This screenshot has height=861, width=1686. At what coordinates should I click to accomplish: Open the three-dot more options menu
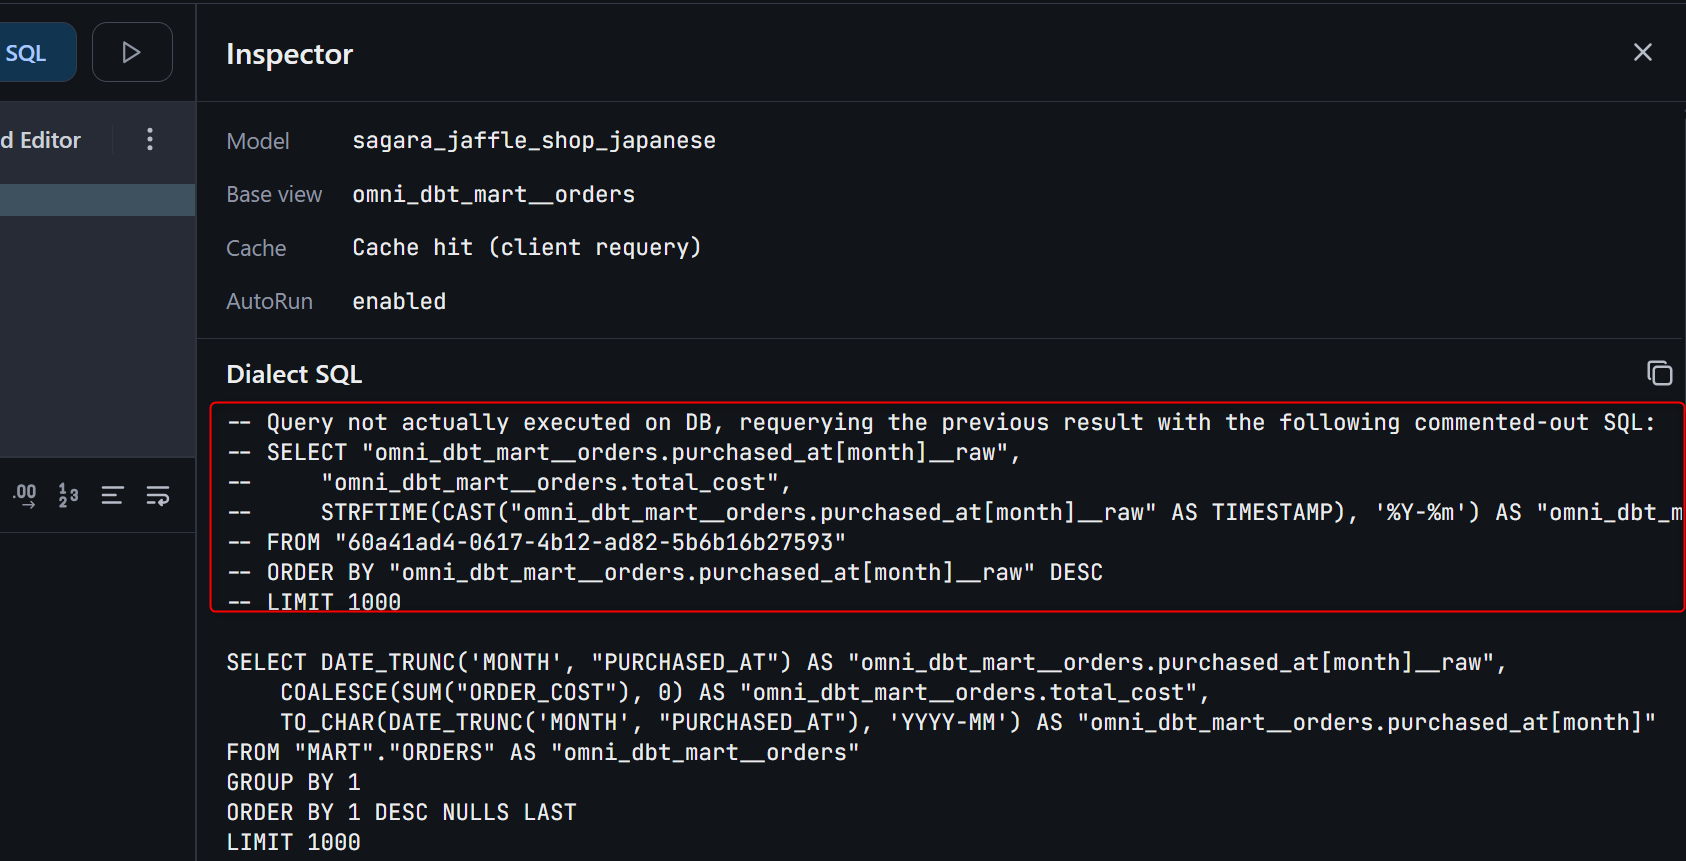click(150, 139)
